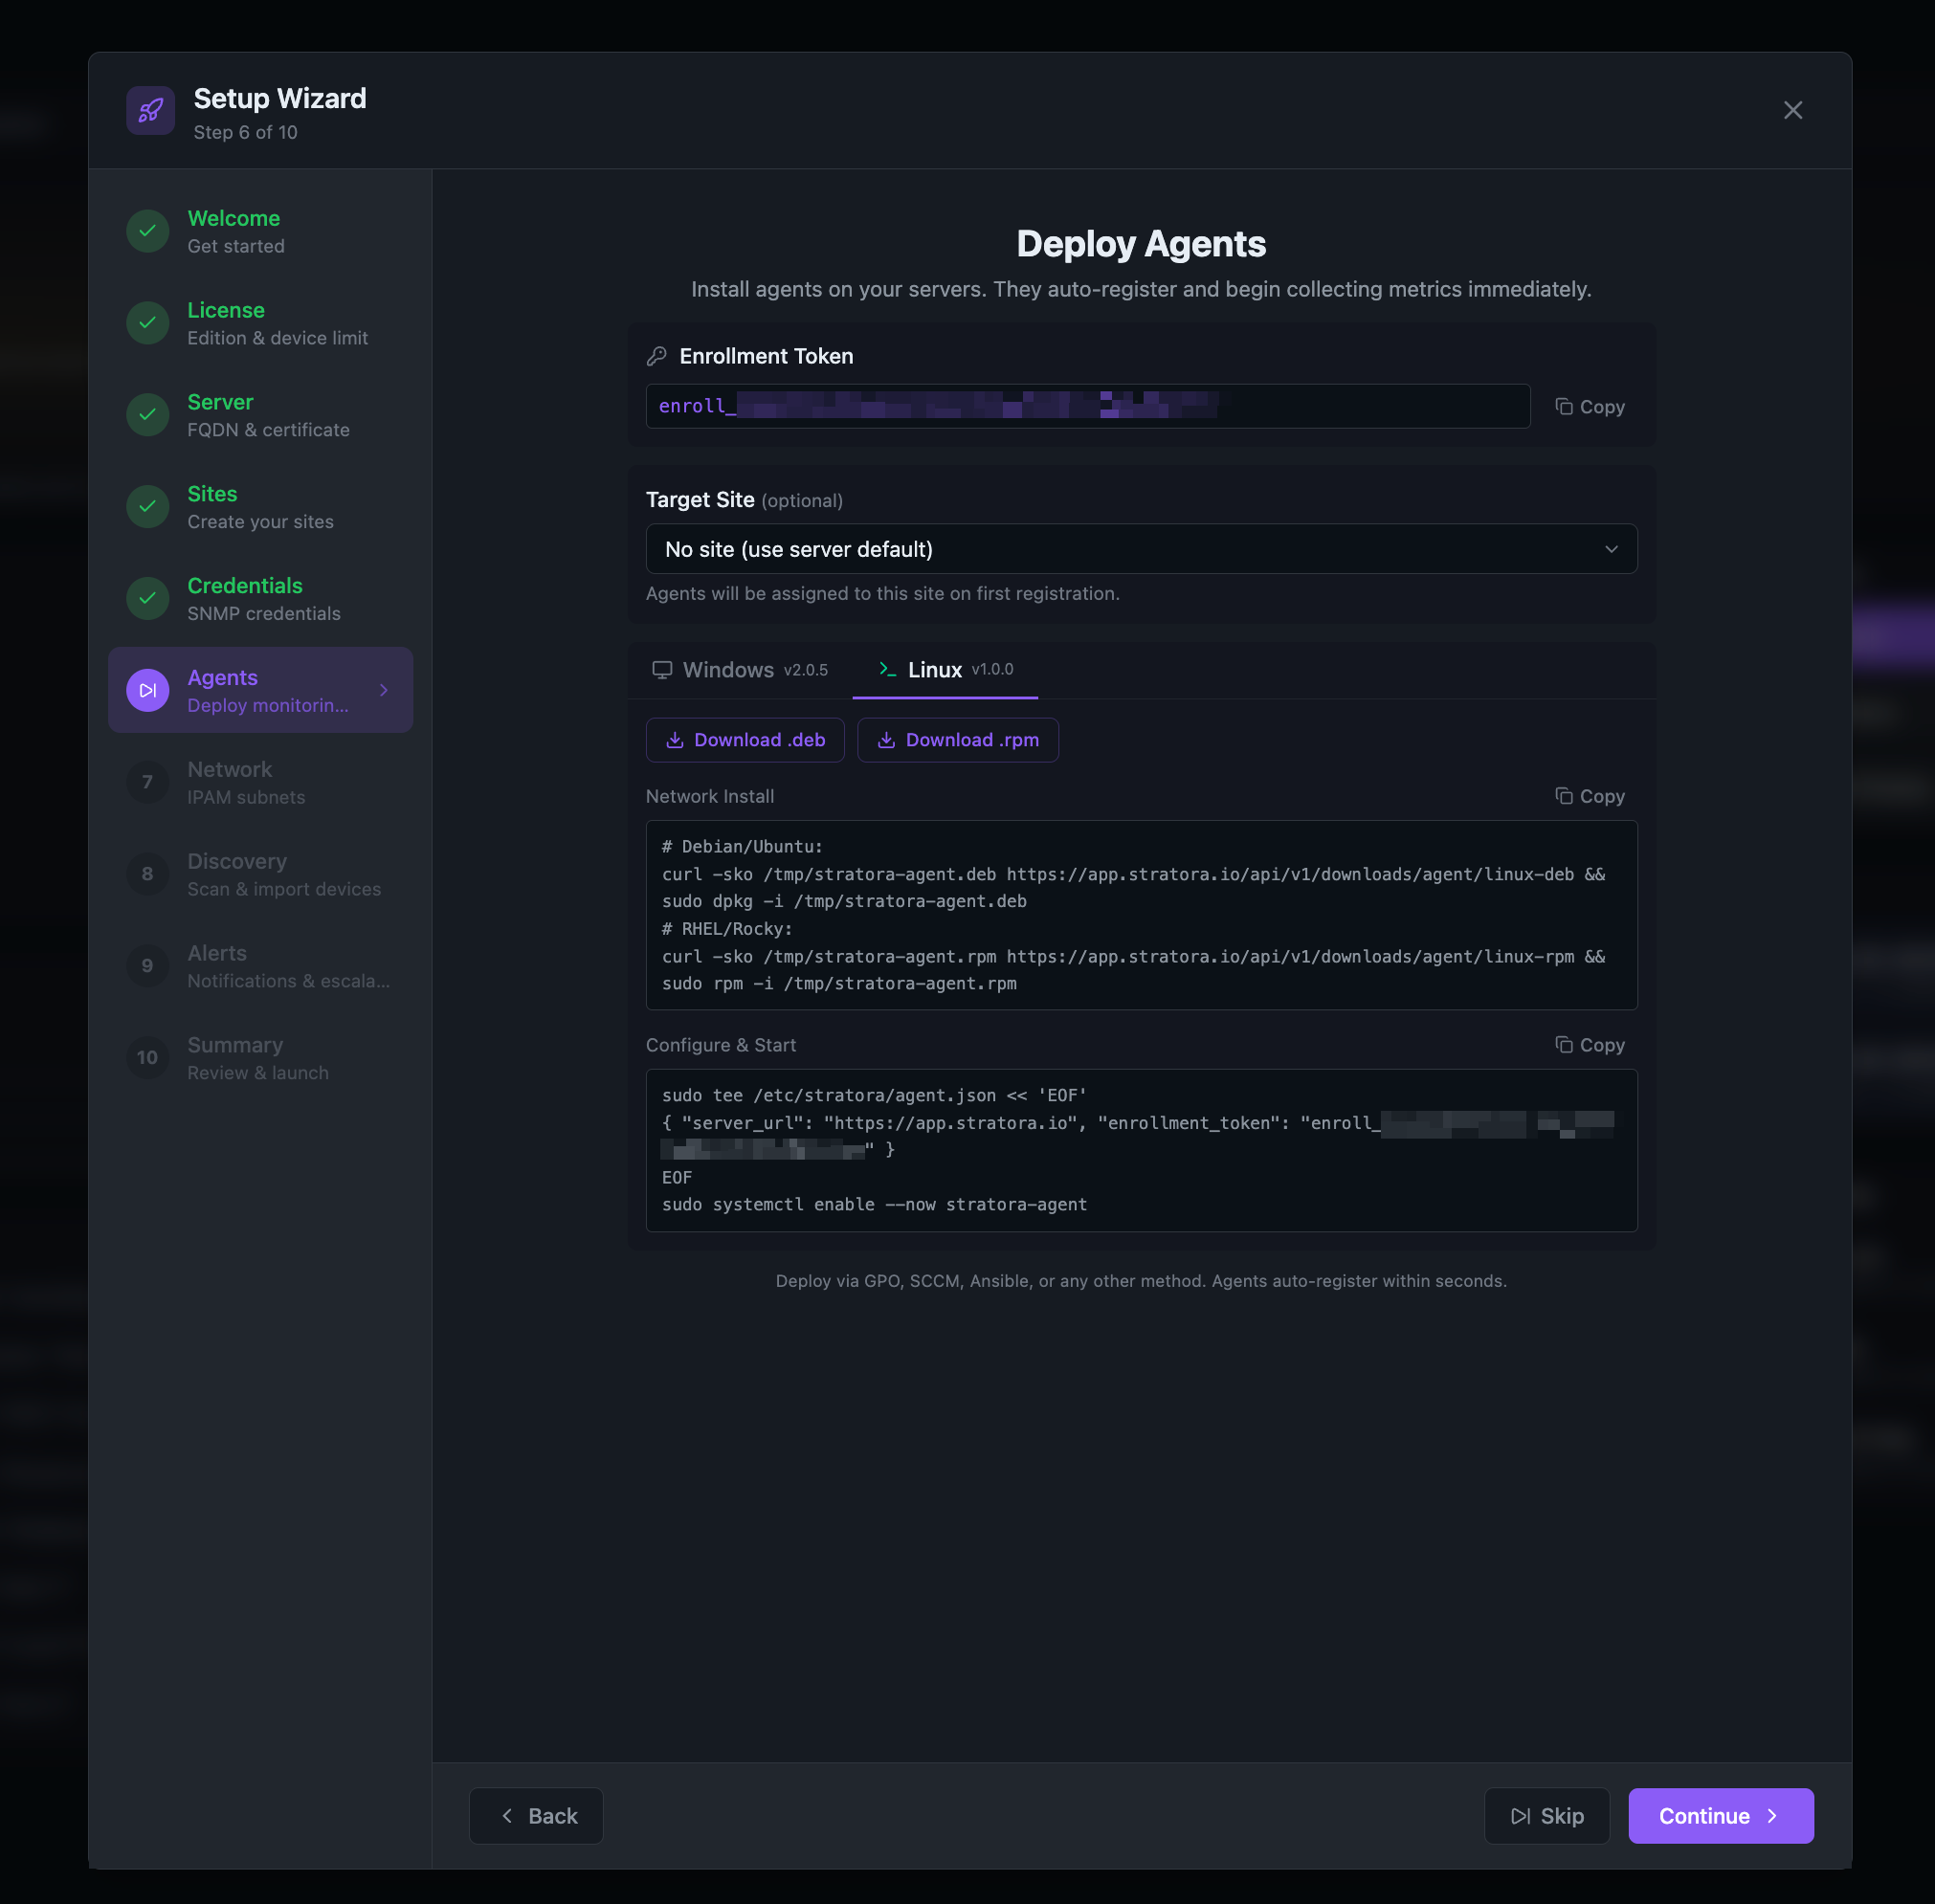Download the .rpm agent package

click(x=957, y=739)
